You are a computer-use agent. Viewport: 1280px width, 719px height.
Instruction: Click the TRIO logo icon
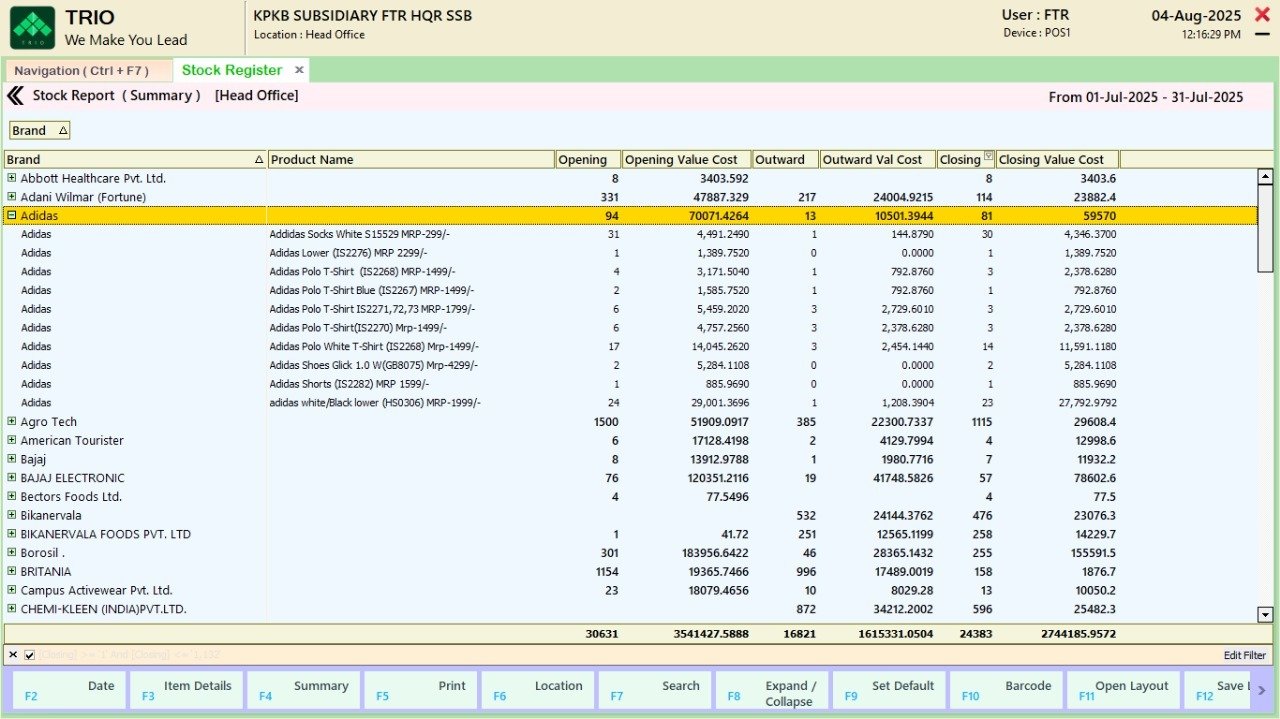[x=32, y=27]
